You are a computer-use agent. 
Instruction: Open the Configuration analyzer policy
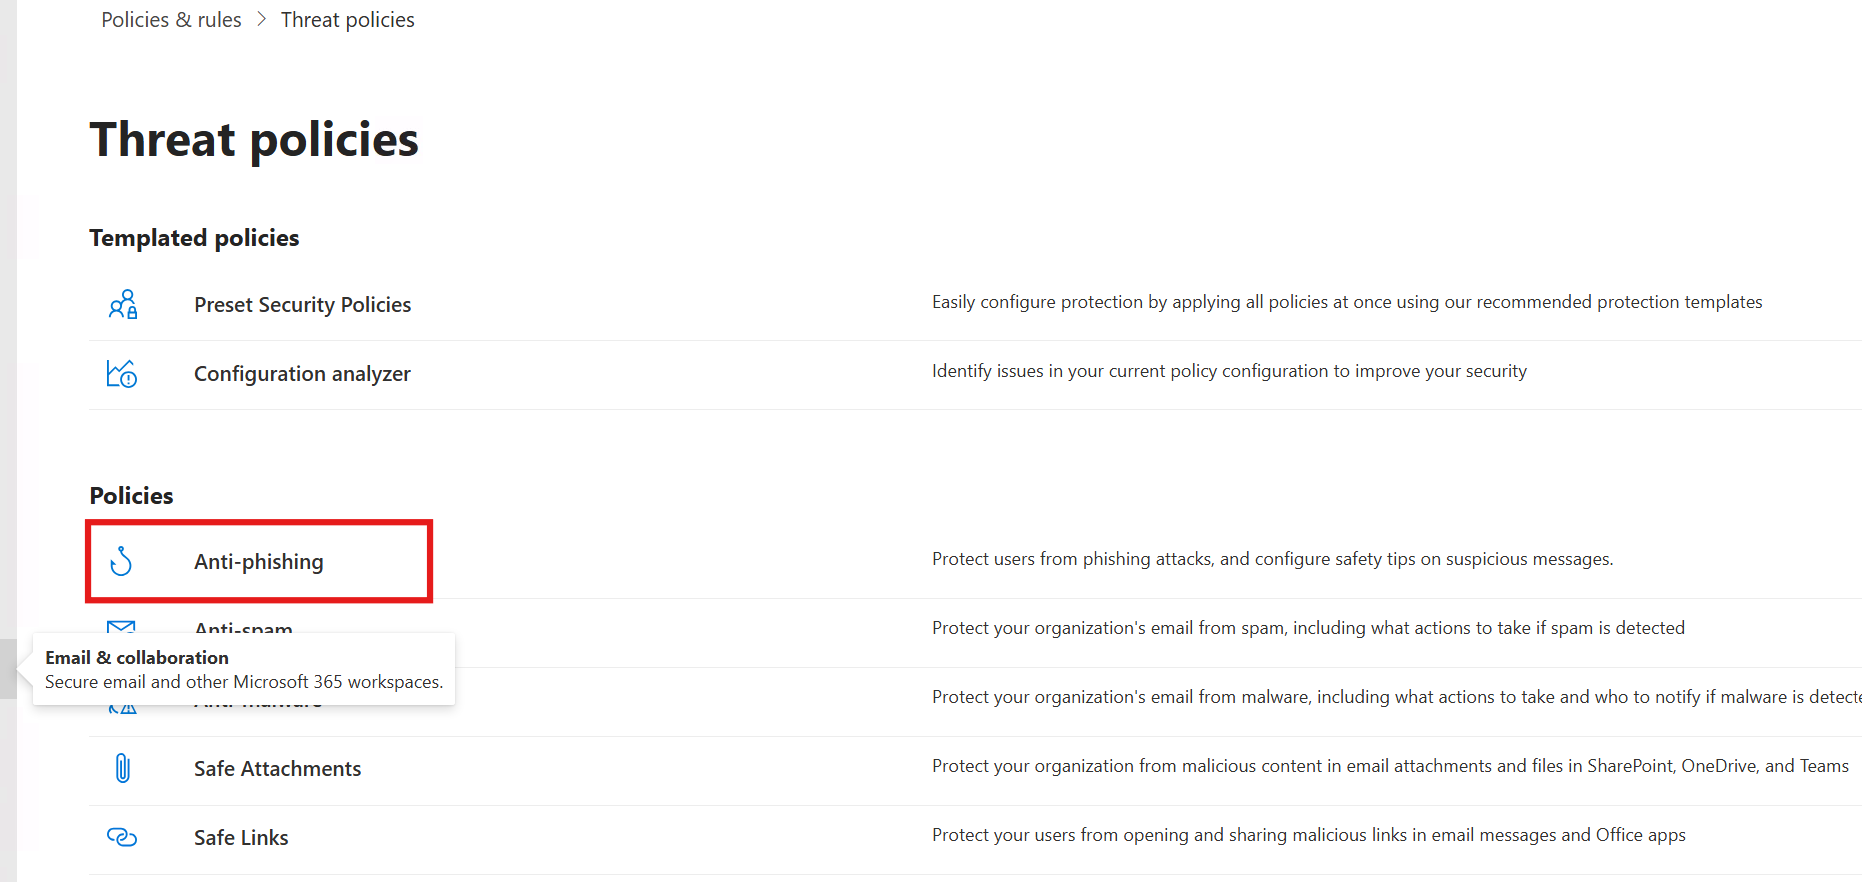(x=302, y=374)
